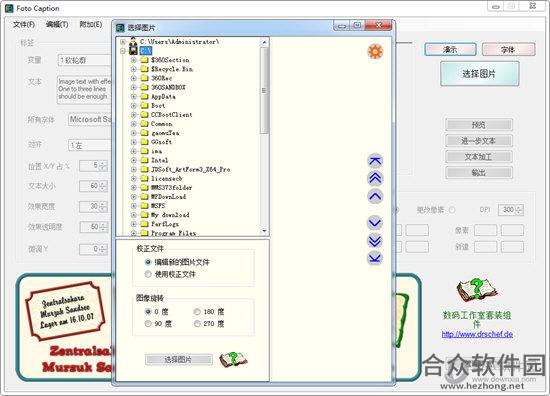Image resolution: width=550 pixels, height=396 pixels.
Task: Select MSPS folder row
Action: tap(158, 206)
